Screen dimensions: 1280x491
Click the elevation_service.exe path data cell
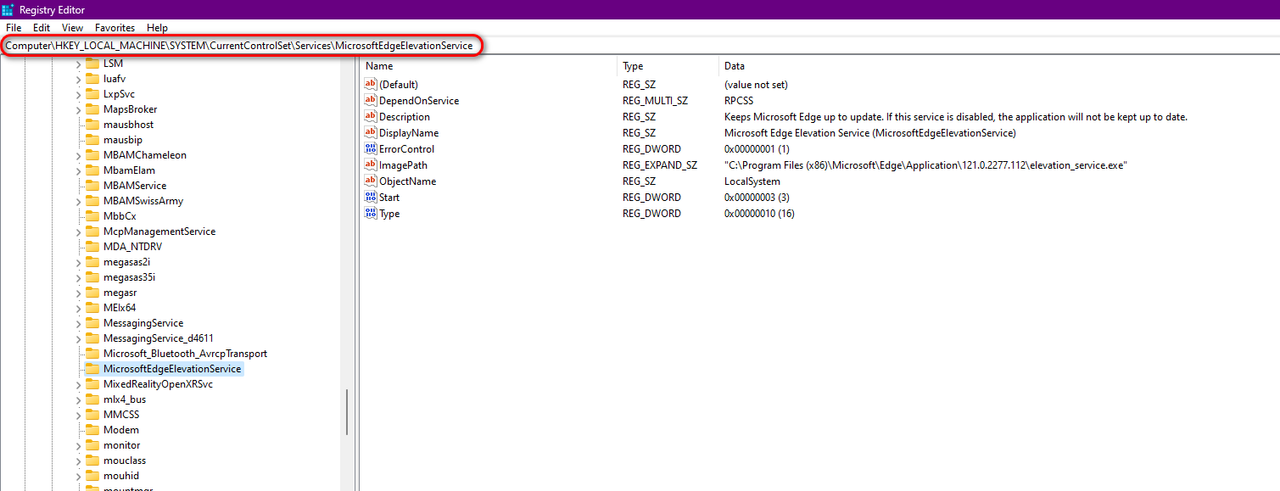click(x=926, y=165)
